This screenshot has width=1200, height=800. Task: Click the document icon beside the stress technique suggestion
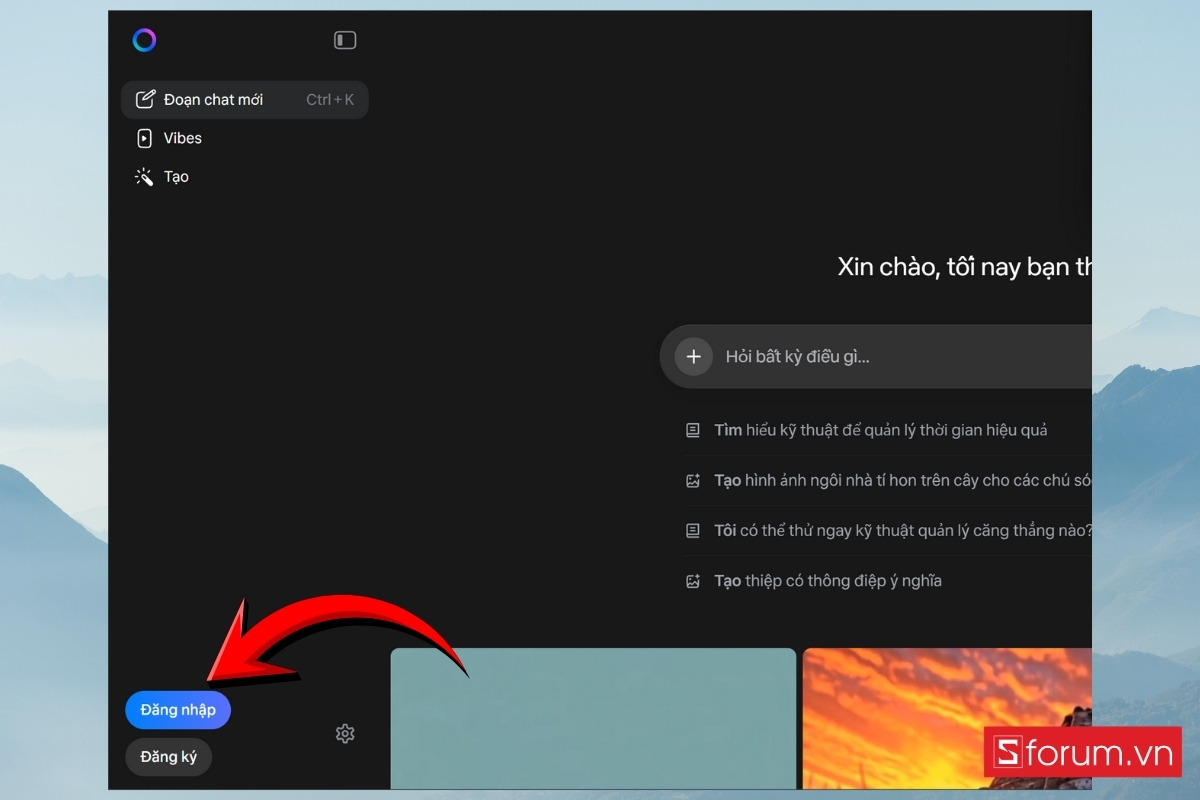tap(693, 530)
